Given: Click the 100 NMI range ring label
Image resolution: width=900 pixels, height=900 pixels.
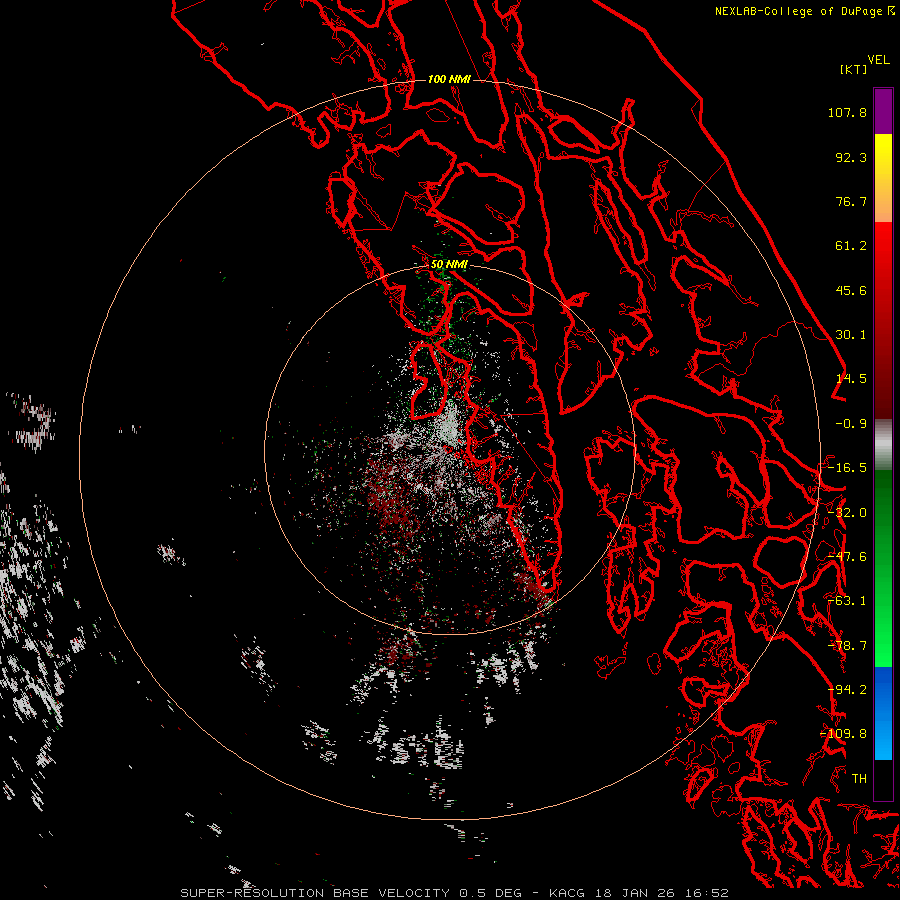Looking at the screenshot, I should tap(449, 79).
